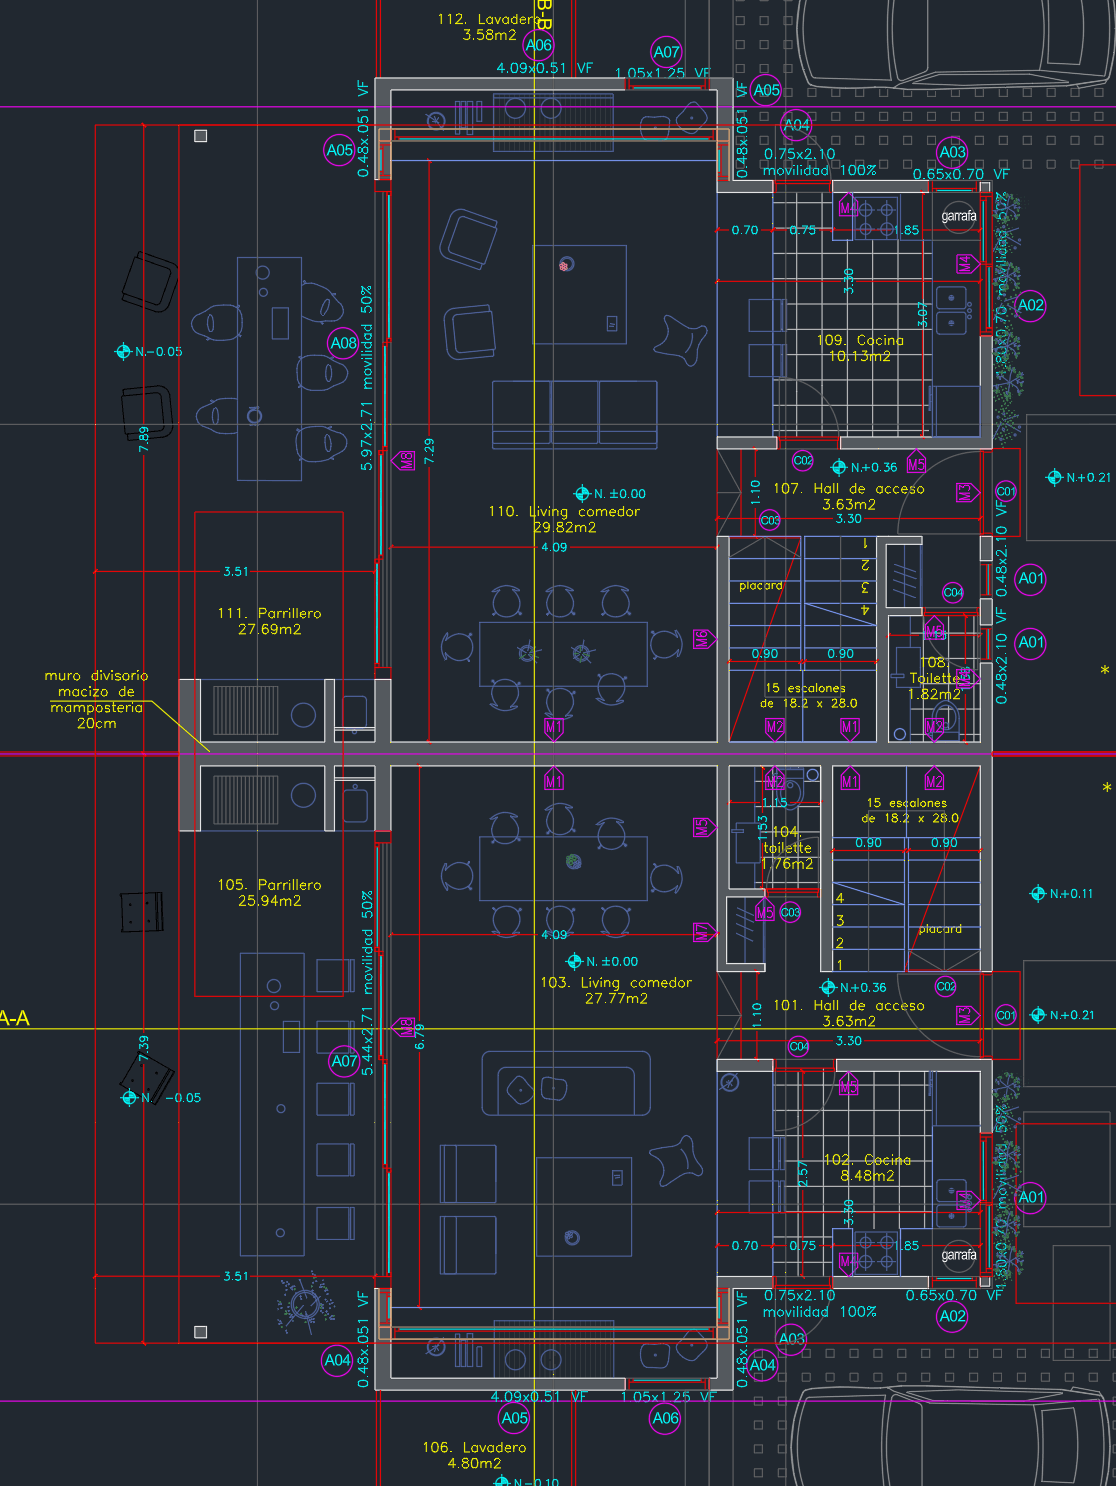Click the C02 tag above Hall 101
The height and width of the screenshot is (1486, 1116).
click(x=946, y=986)
